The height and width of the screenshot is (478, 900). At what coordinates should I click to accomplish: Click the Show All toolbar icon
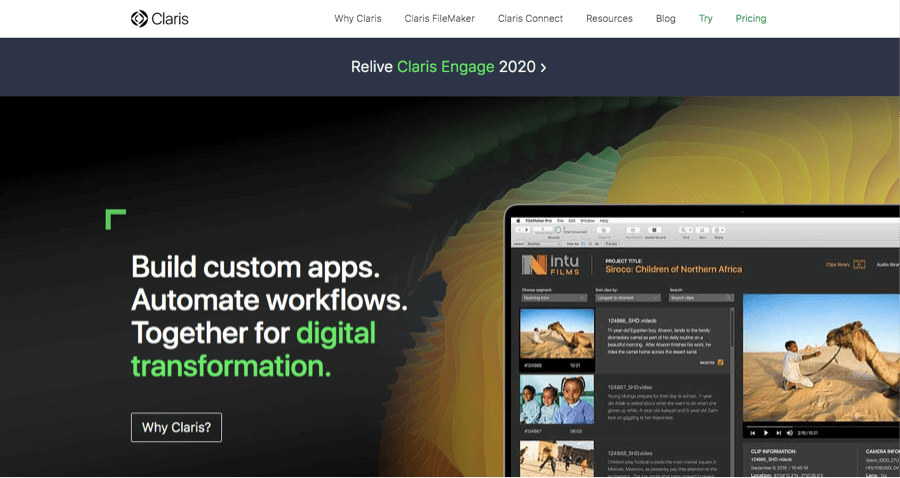[x=604, y=230]
